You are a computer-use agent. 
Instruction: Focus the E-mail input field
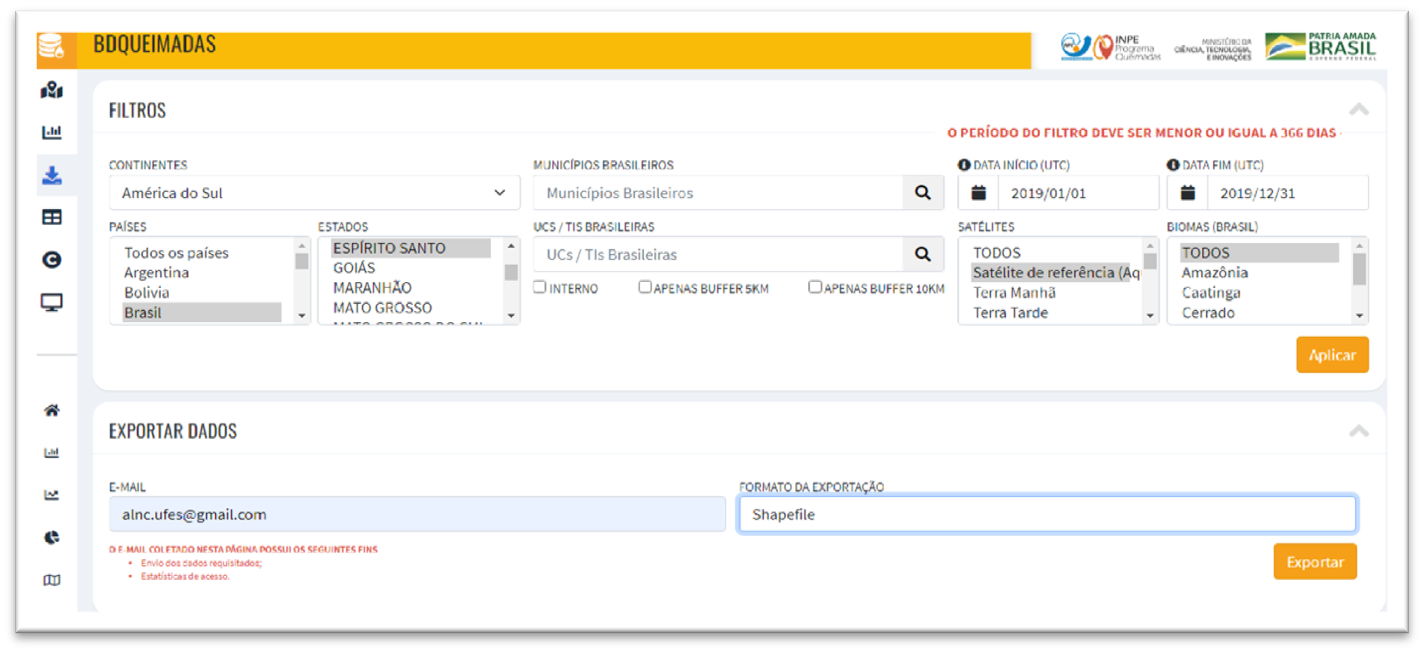(x=416, y=515)
